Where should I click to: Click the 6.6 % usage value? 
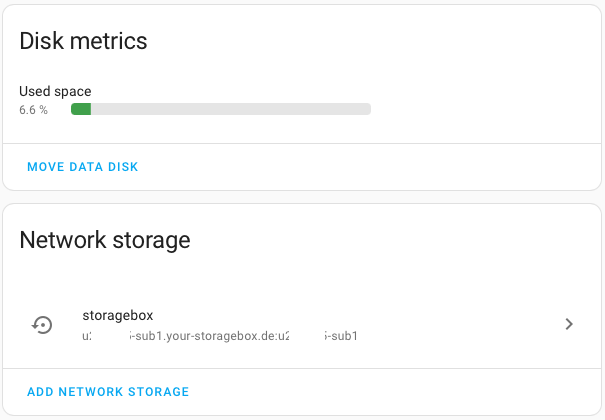click(33, 110)
